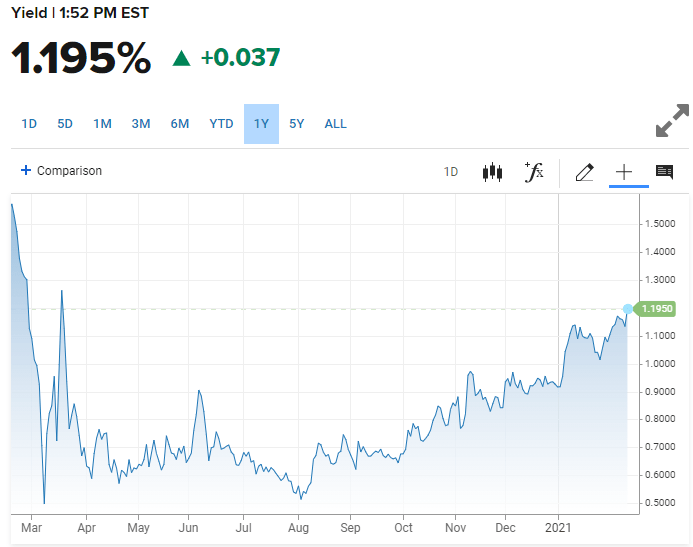The image size is (693, 547).
Task: Open the fx studies indicator menu
Action: point(534,172)
